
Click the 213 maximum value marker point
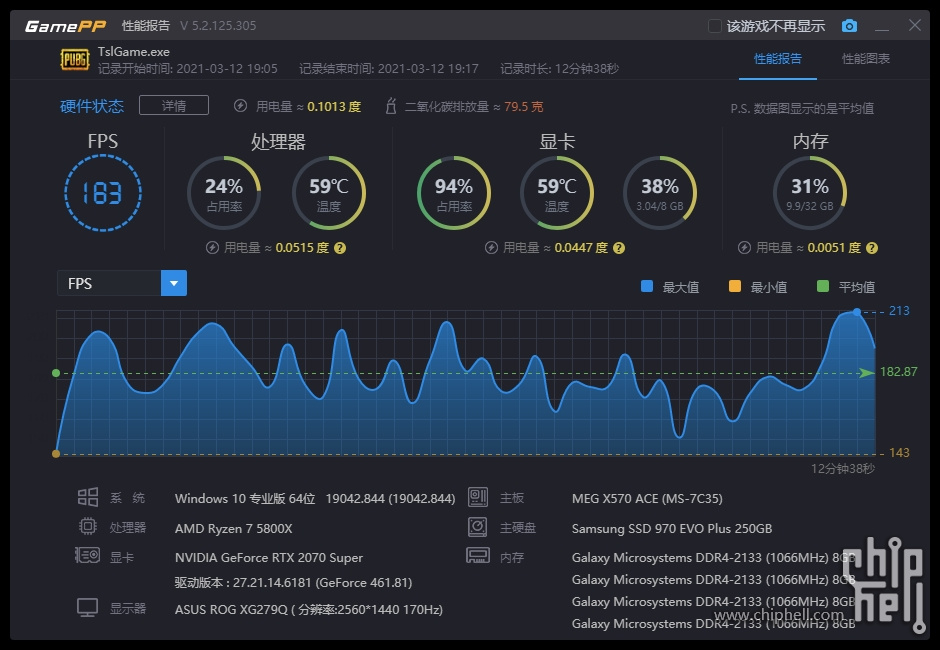click(857, 312)
